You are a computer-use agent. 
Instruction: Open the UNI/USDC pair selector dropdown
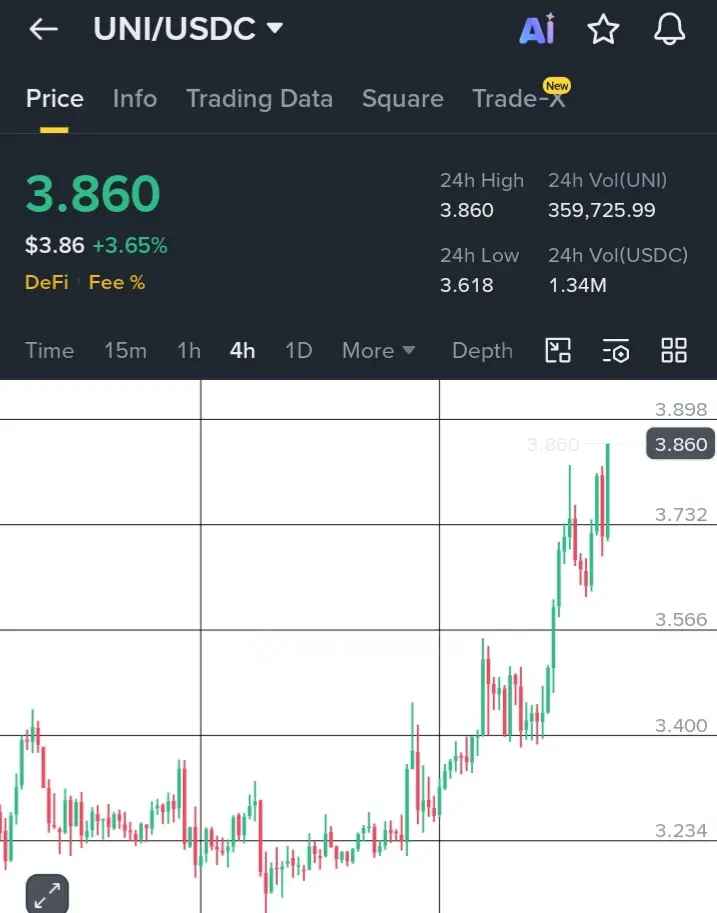[x=188, y=29]
